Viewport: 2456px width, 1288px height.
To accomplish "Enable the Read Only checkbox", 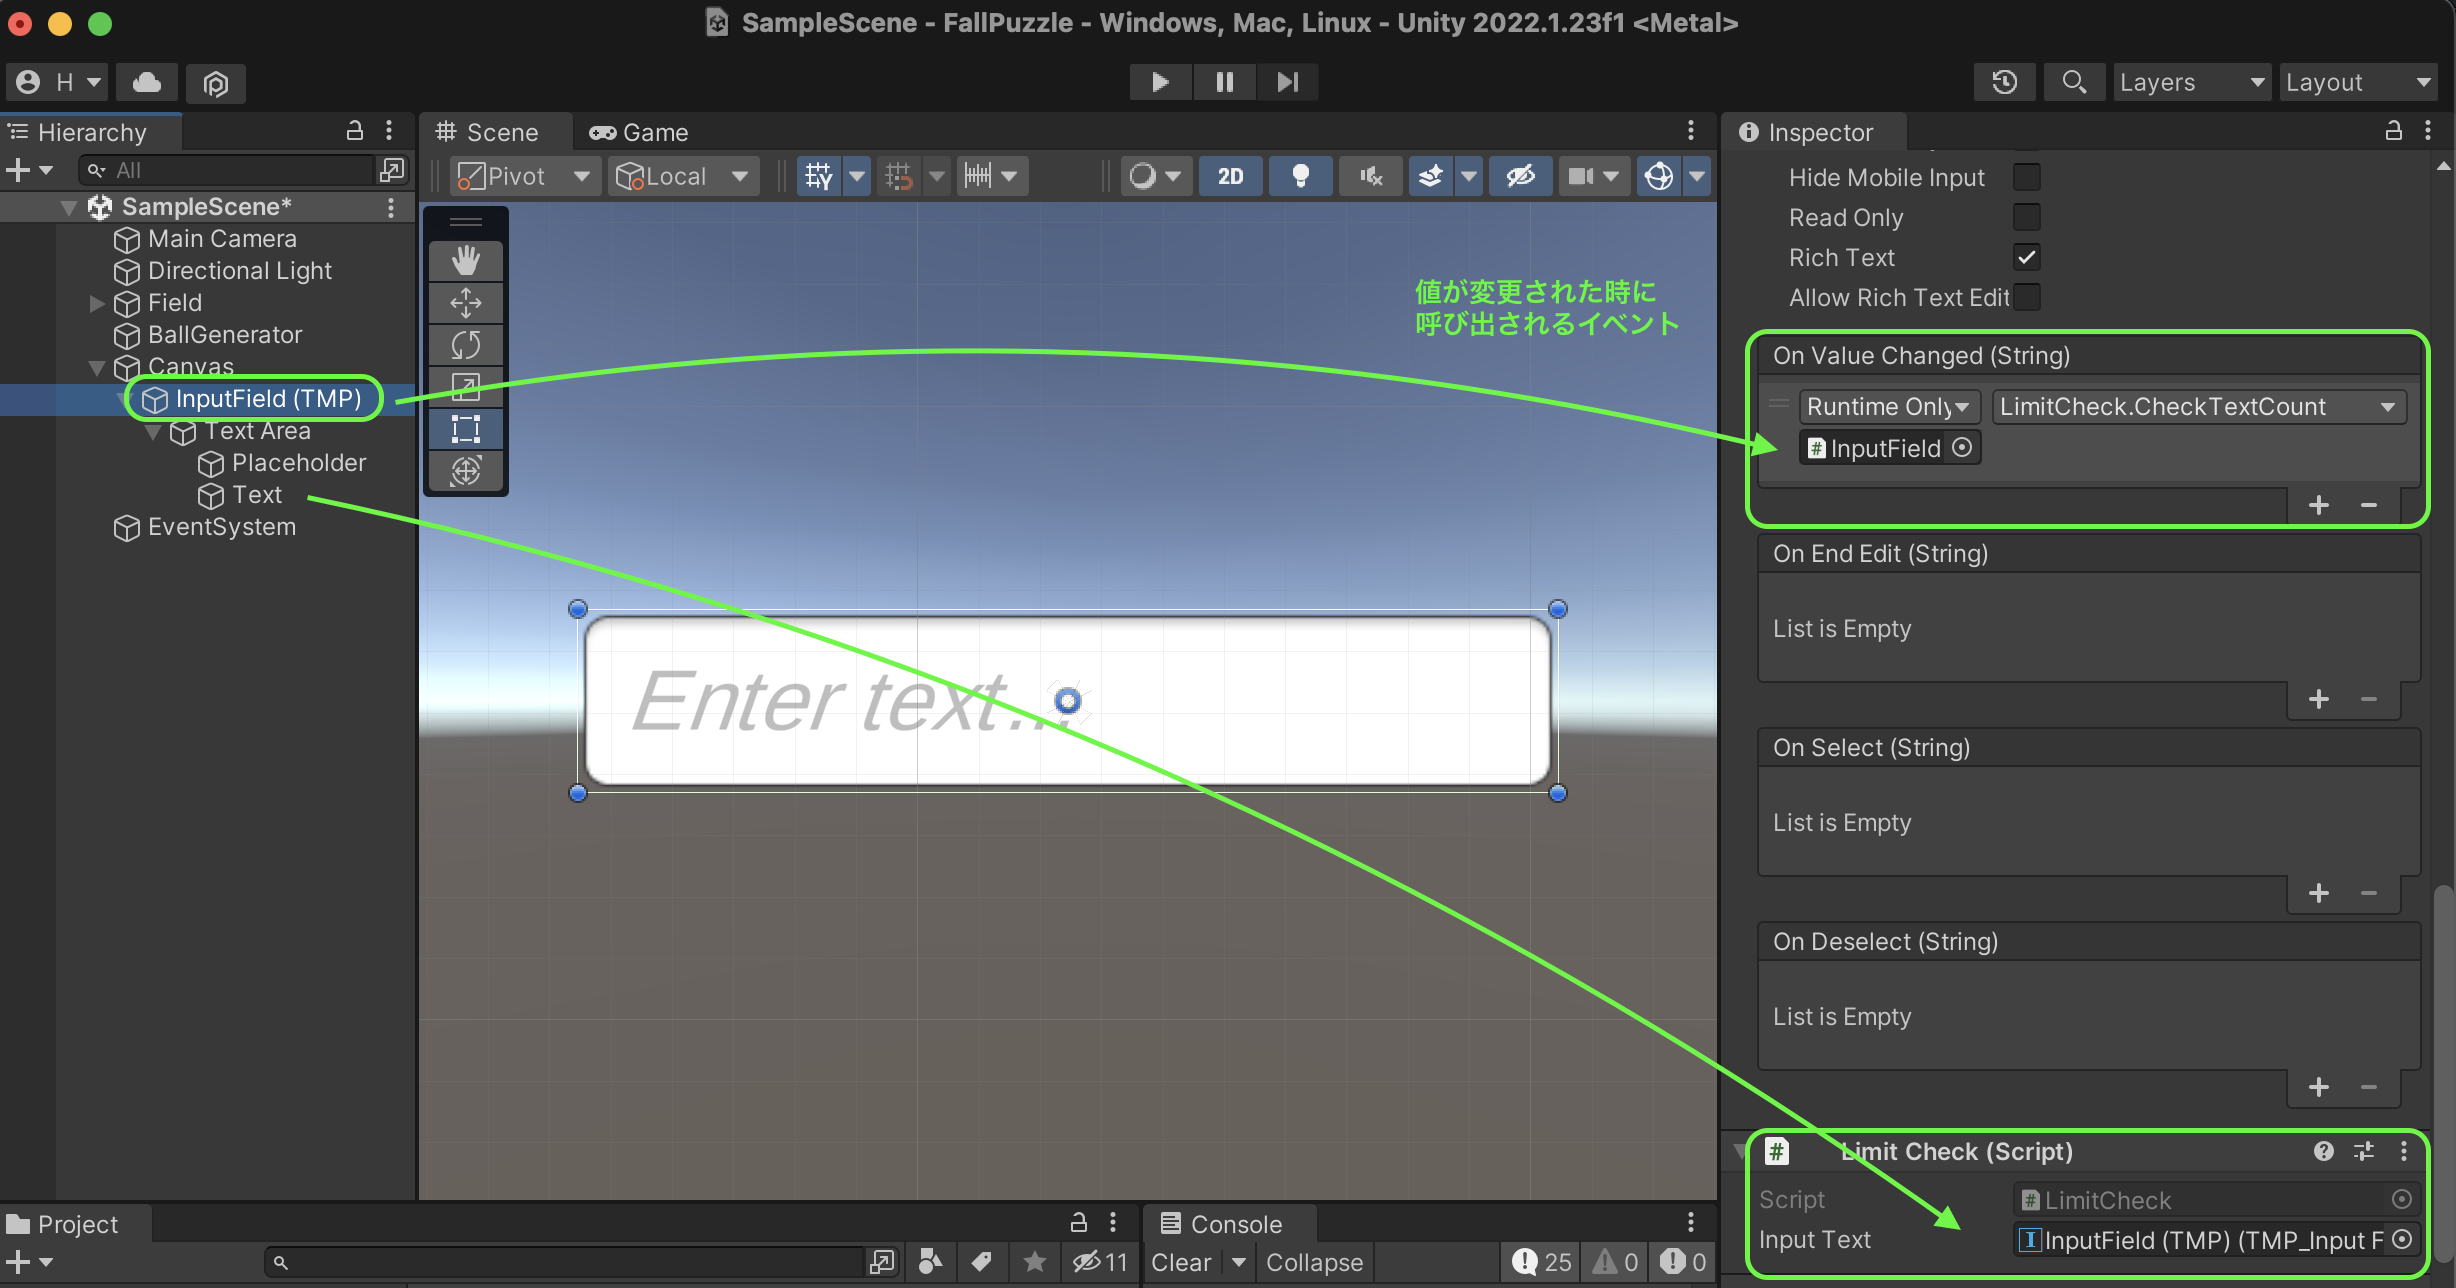I will coord(2027,217).
